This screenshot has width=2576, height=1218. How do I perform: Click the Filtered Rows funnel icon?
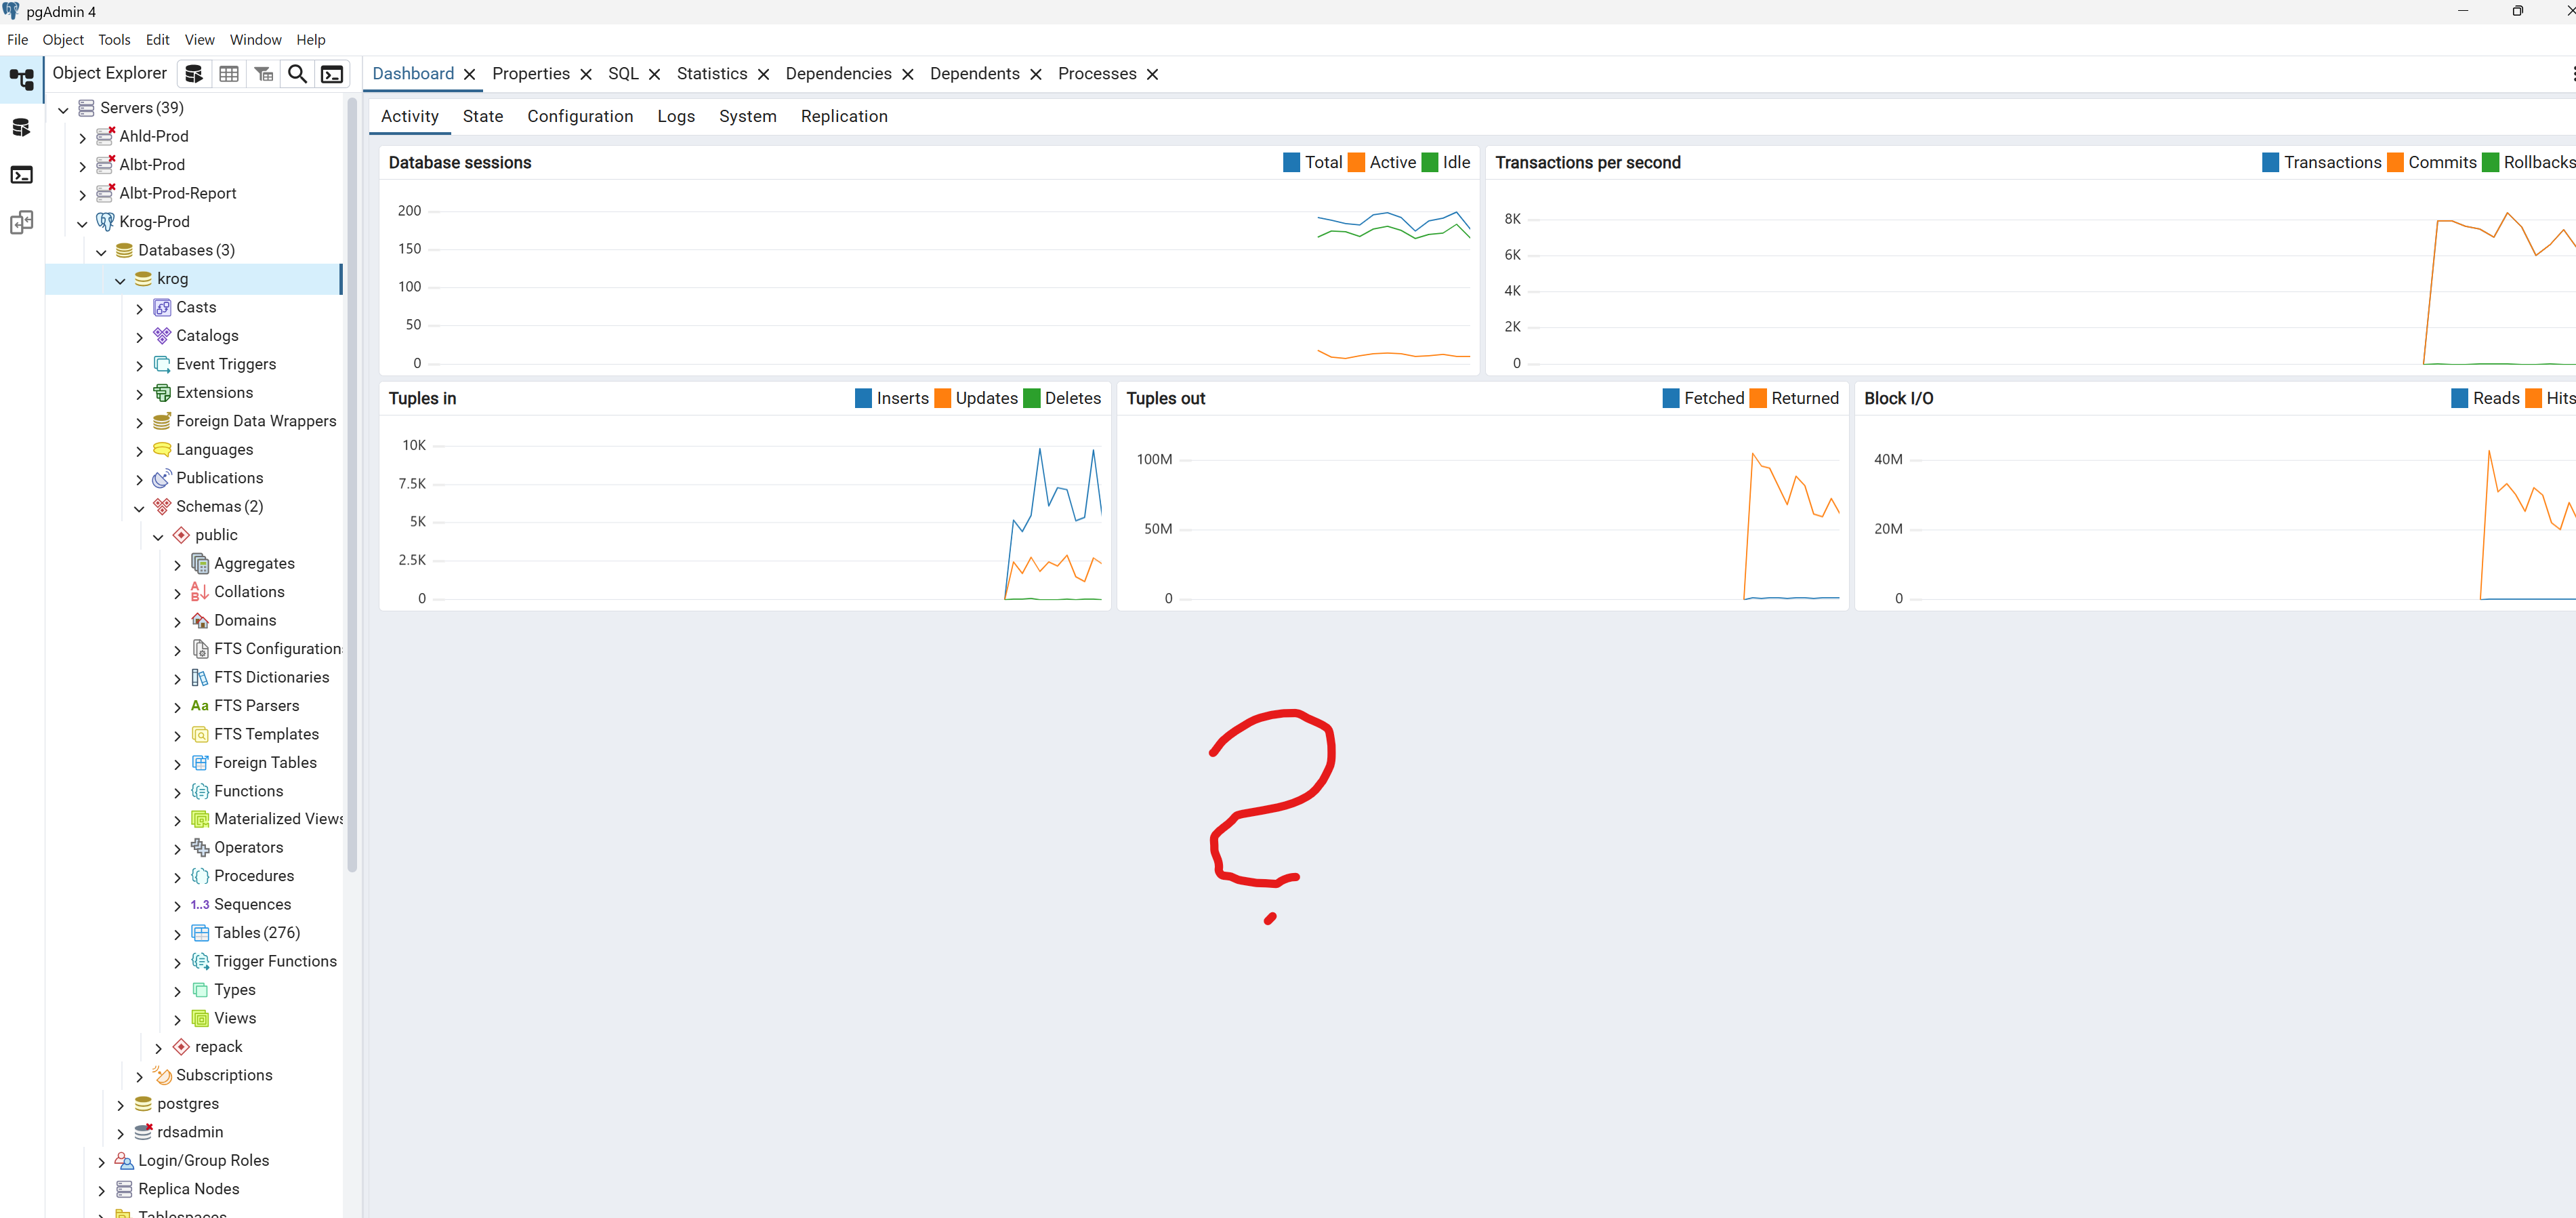click(263, 74)
